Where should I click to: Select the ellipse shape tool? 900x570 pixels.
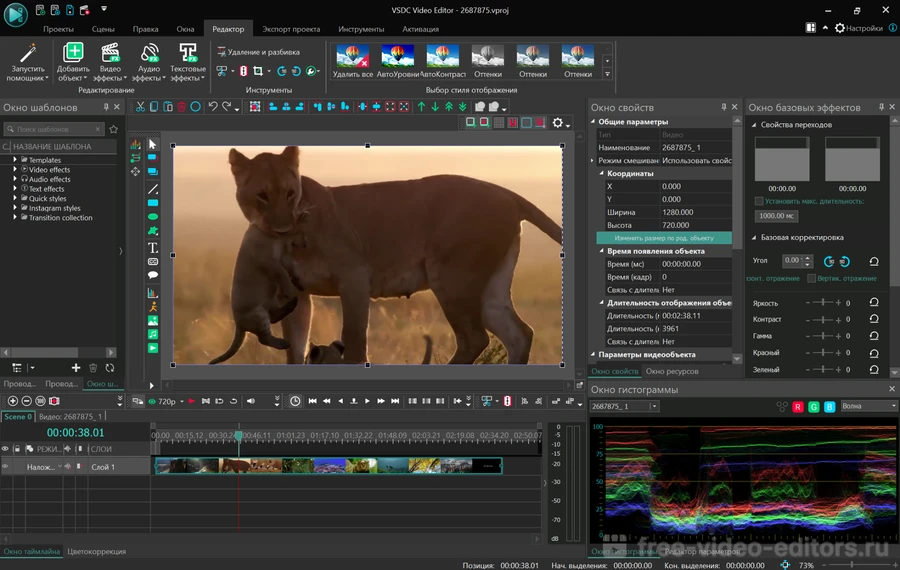153,216
